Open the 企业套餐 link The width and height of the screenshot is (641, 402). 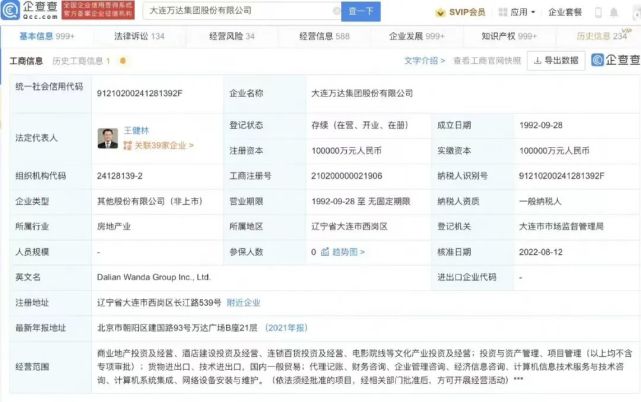592,11
